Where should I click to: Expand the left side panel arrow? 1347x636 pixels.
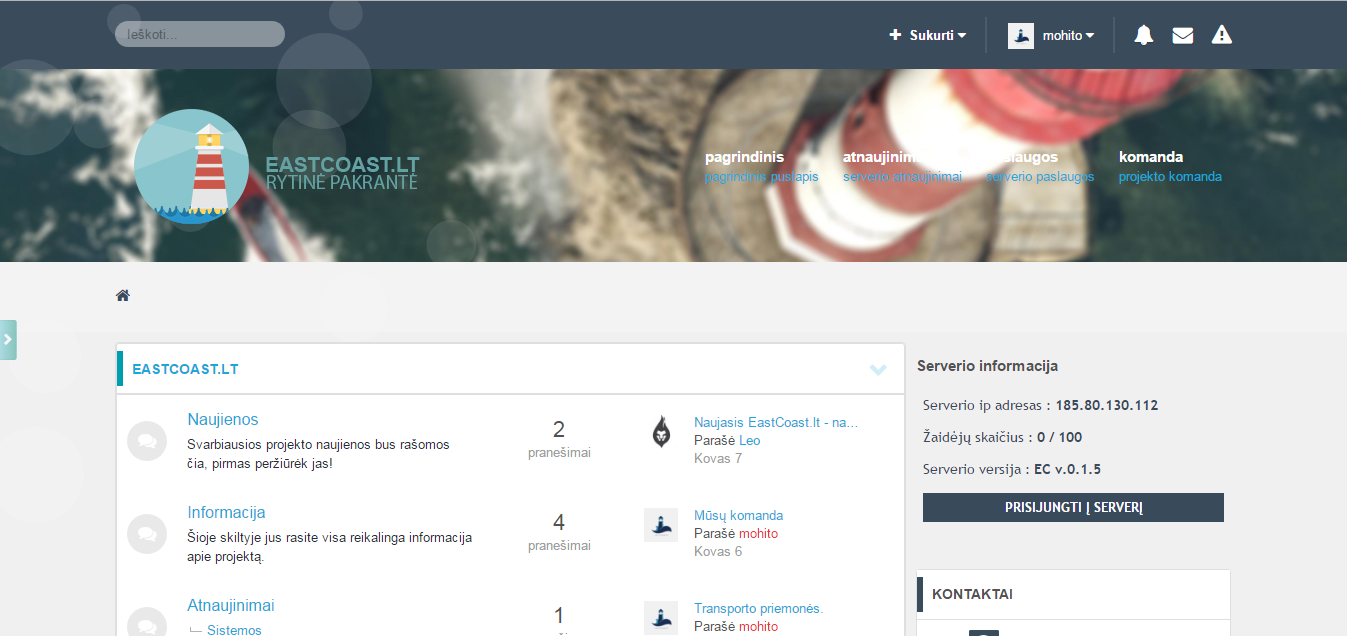[8, 340]
